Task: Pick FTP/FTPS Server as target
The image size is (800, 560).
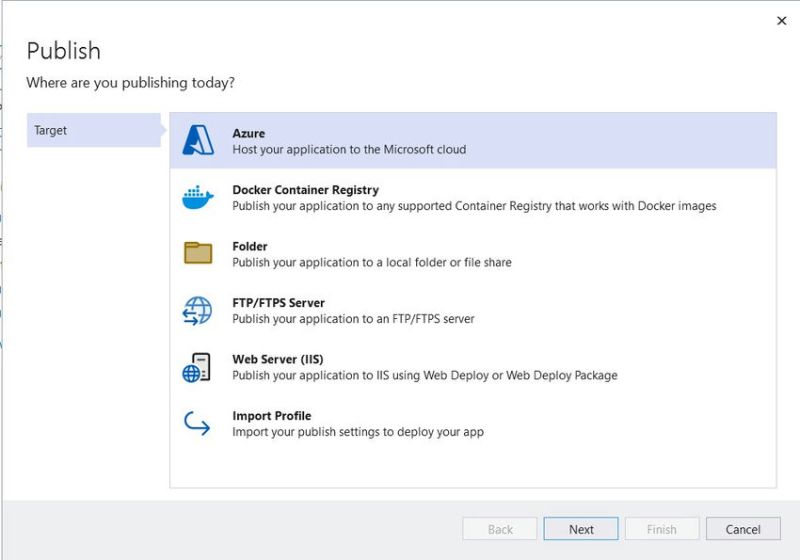Action: pyautogui.click(x=473, y=311)
